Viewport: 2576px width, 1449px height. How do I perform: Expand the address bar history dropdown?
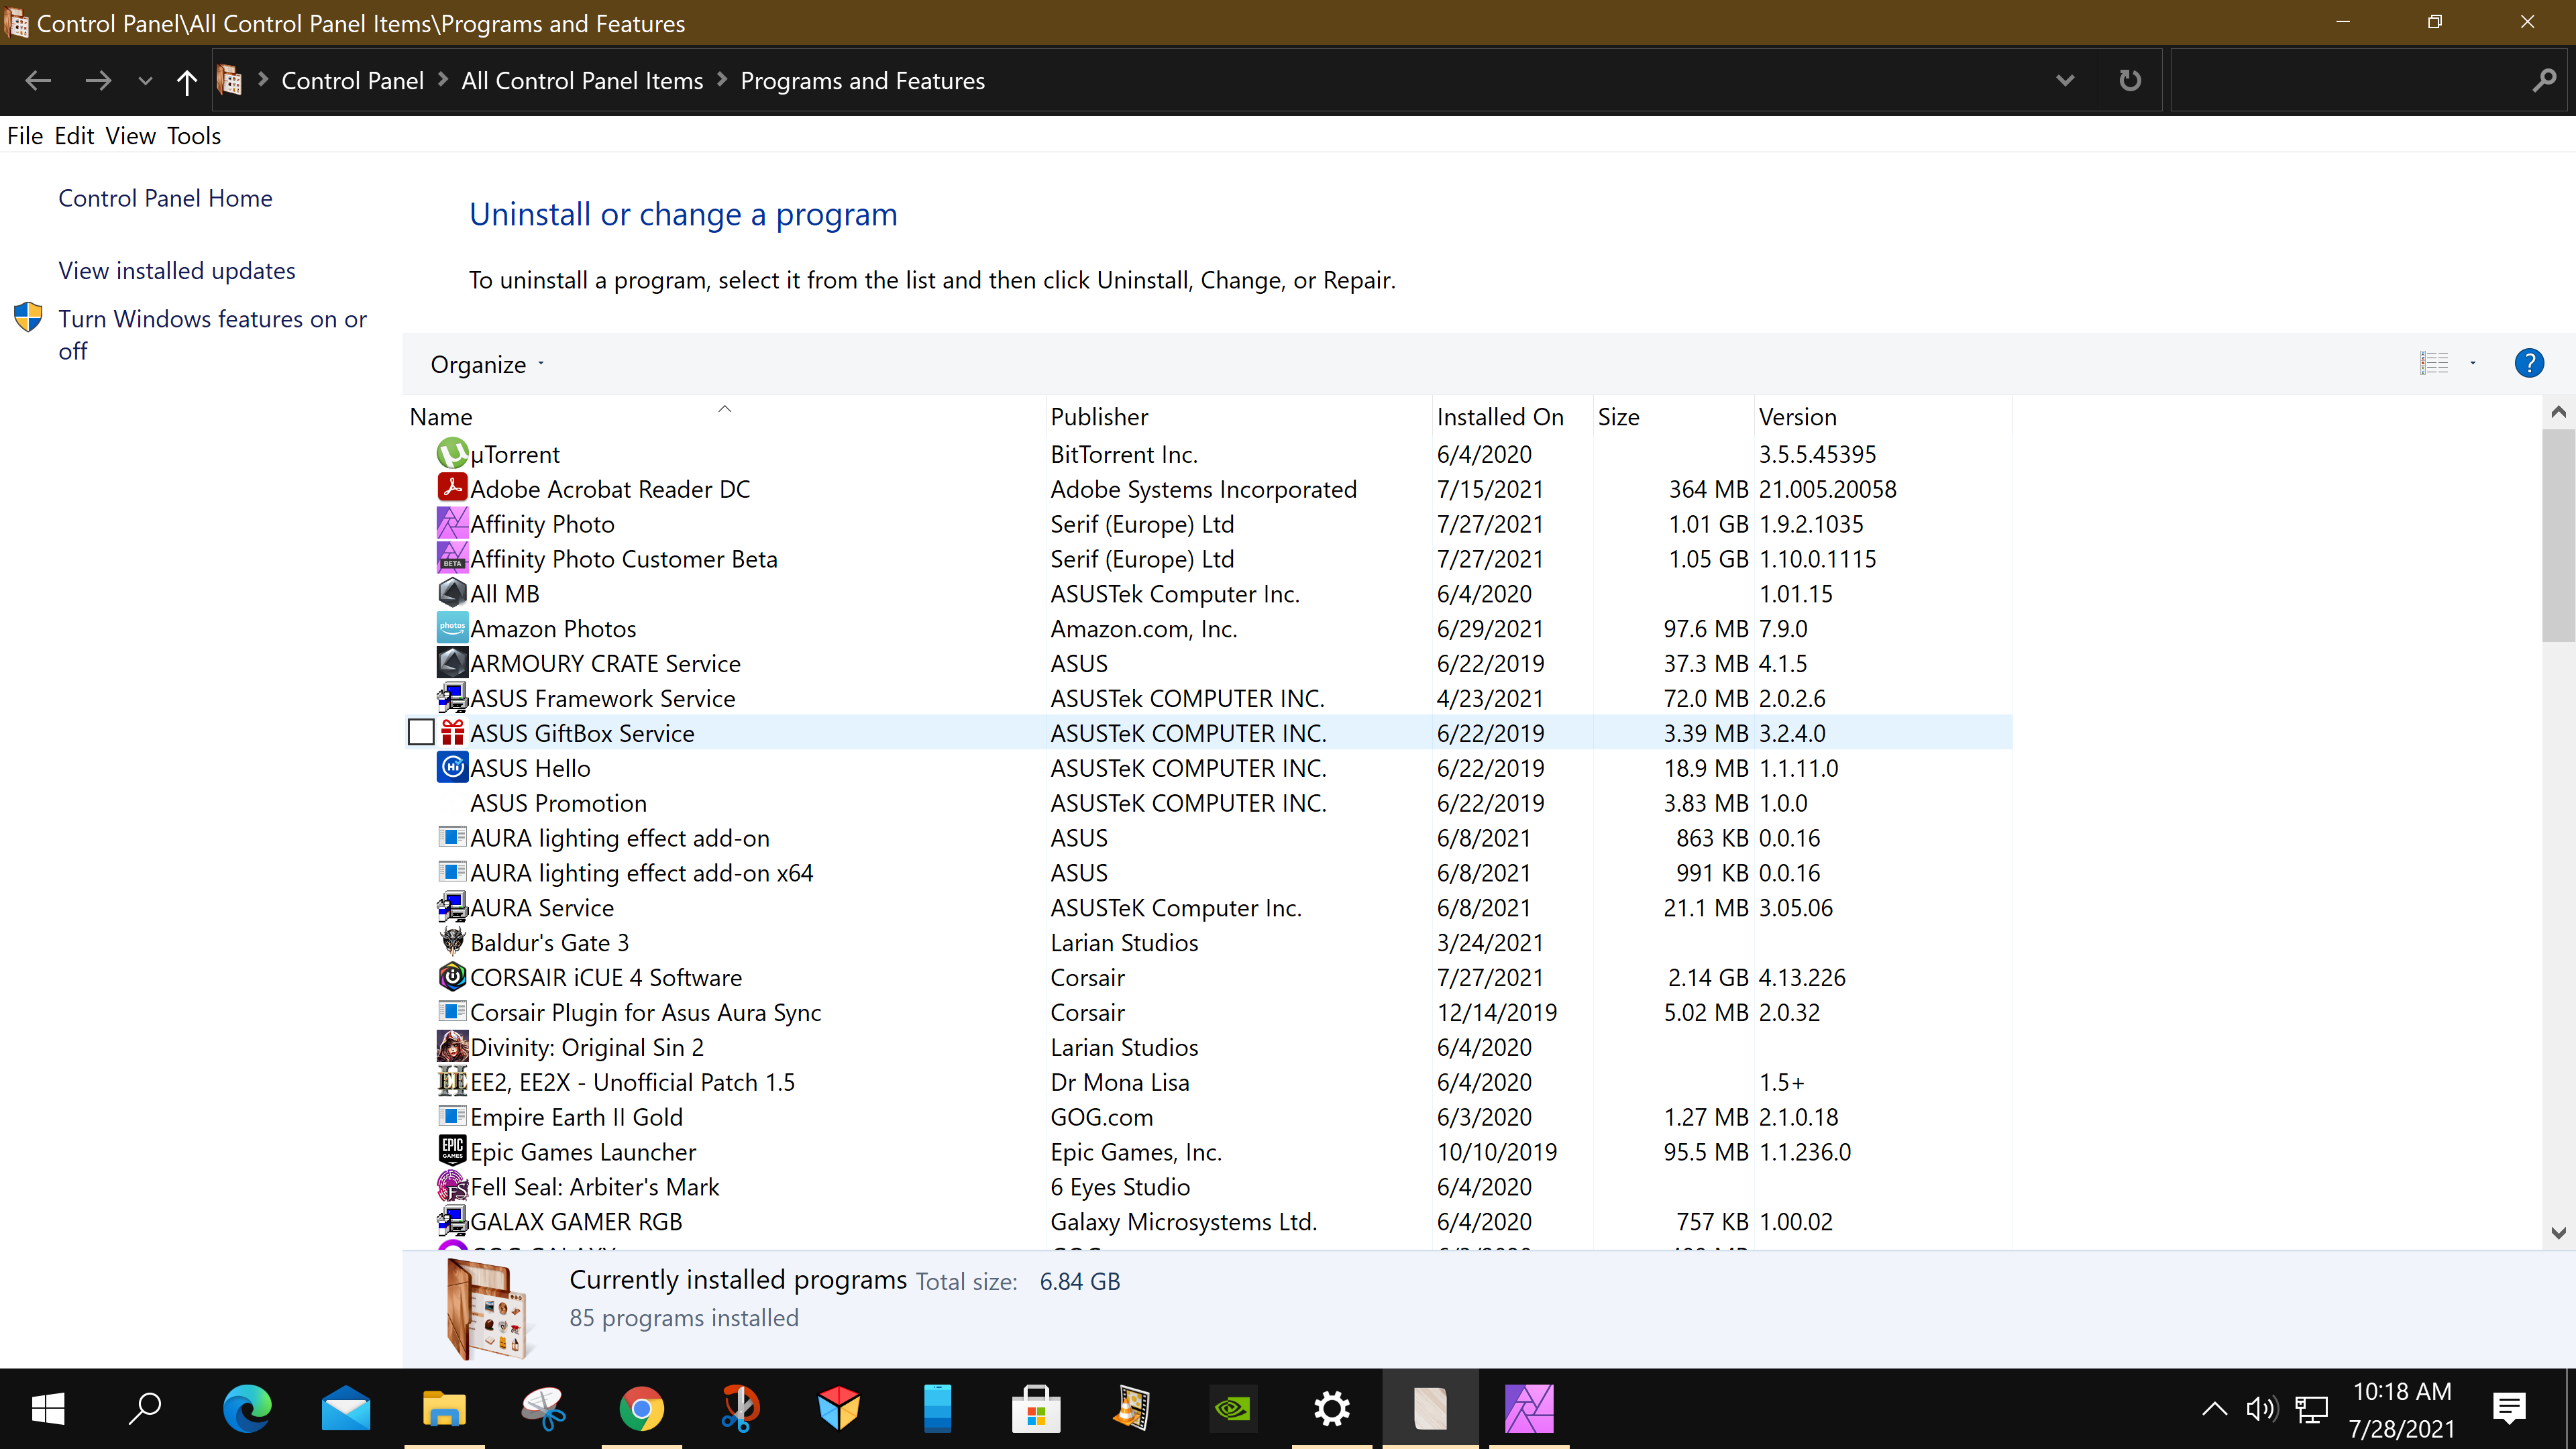[x=2065, y=80]
